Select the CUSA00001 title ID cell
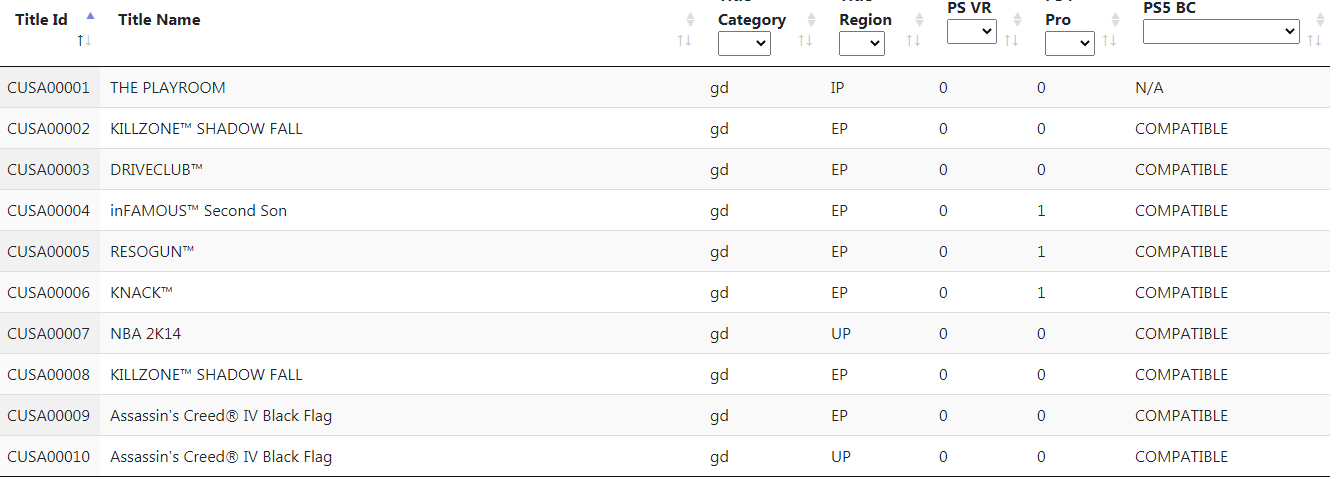1331x479 pixels. pyautogui.click(x=49, y=88)
